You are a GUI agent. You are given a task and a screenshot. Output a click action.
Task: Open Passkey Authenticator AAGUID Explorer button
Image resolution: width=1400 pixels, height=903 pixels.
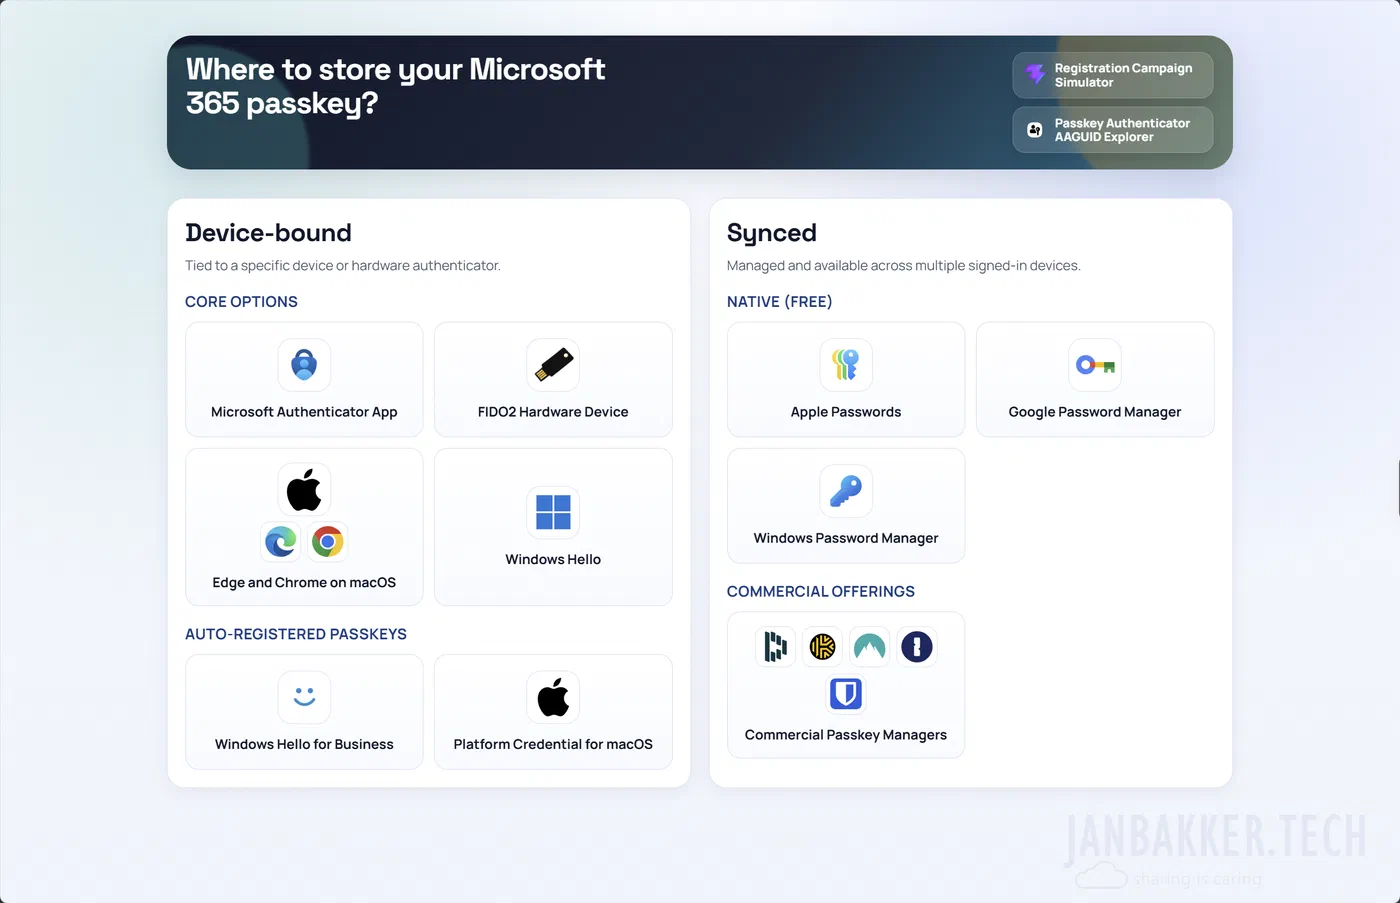[1113, 130]
